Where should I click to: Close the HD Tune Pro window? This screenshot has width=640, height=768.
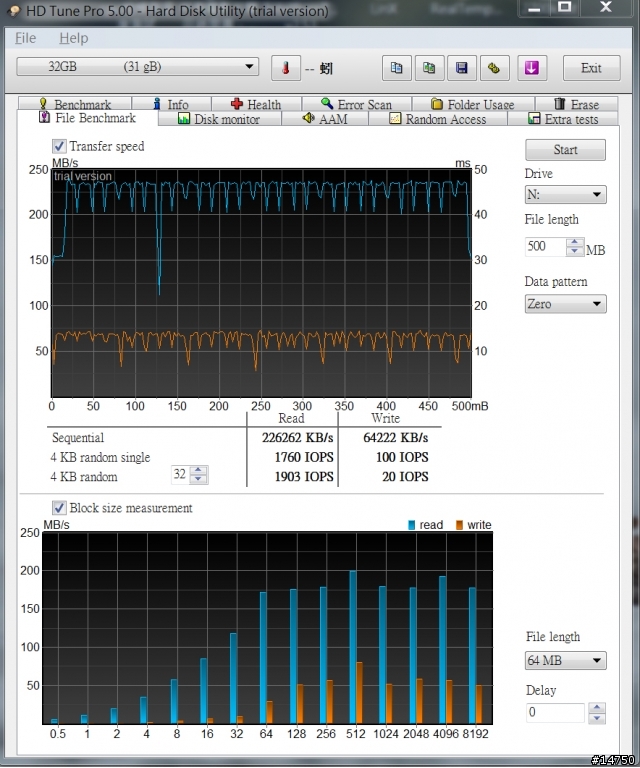click(606, 7)
